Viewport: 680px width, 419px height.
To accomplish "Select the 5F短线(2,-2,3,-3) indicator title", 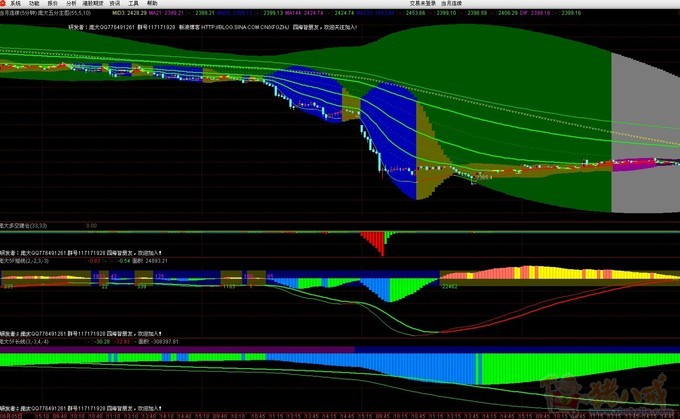I will pyautogui.click(x=24, y=261).
